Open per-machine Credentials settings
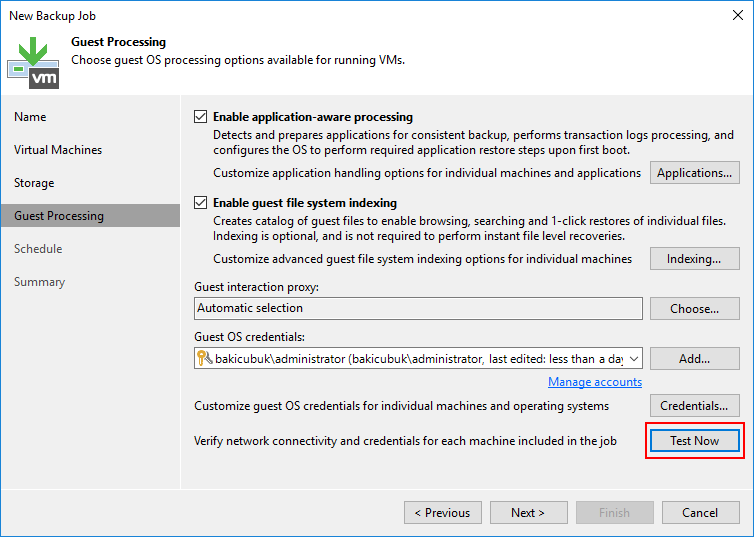Viewport: 754px width, 537px height. (695, 406)
